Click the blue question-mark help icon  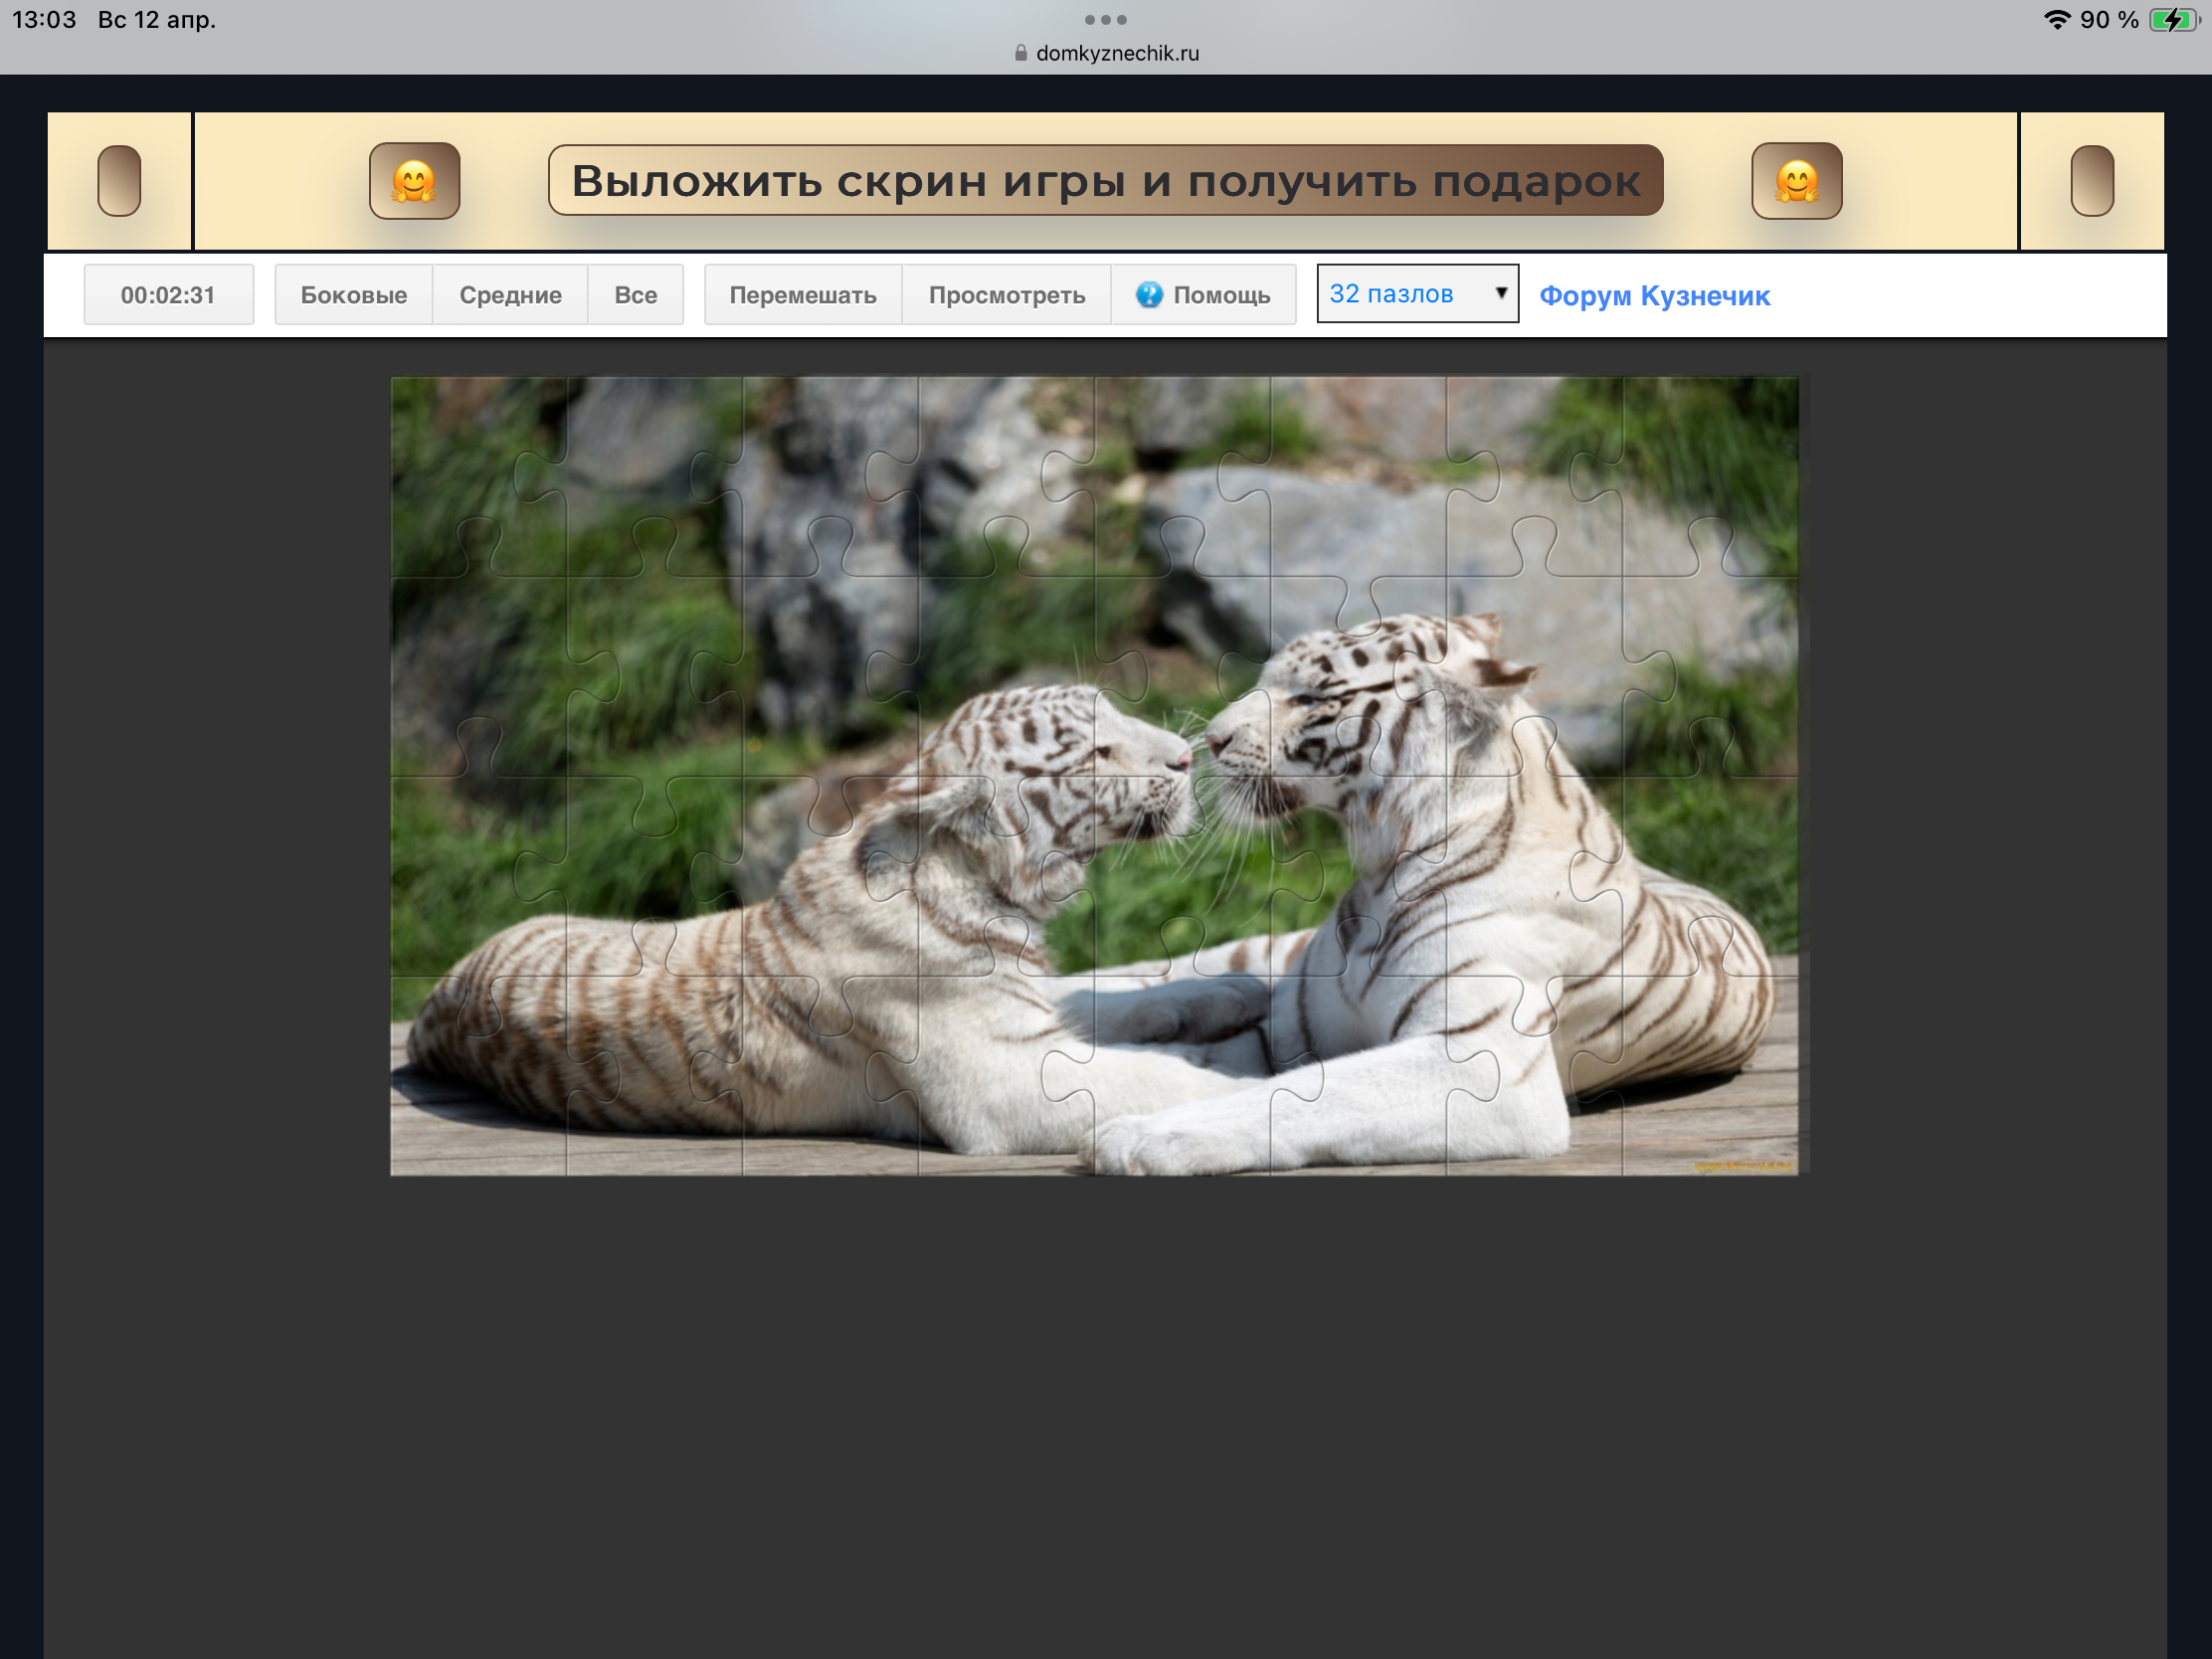tap(1149, 295)
